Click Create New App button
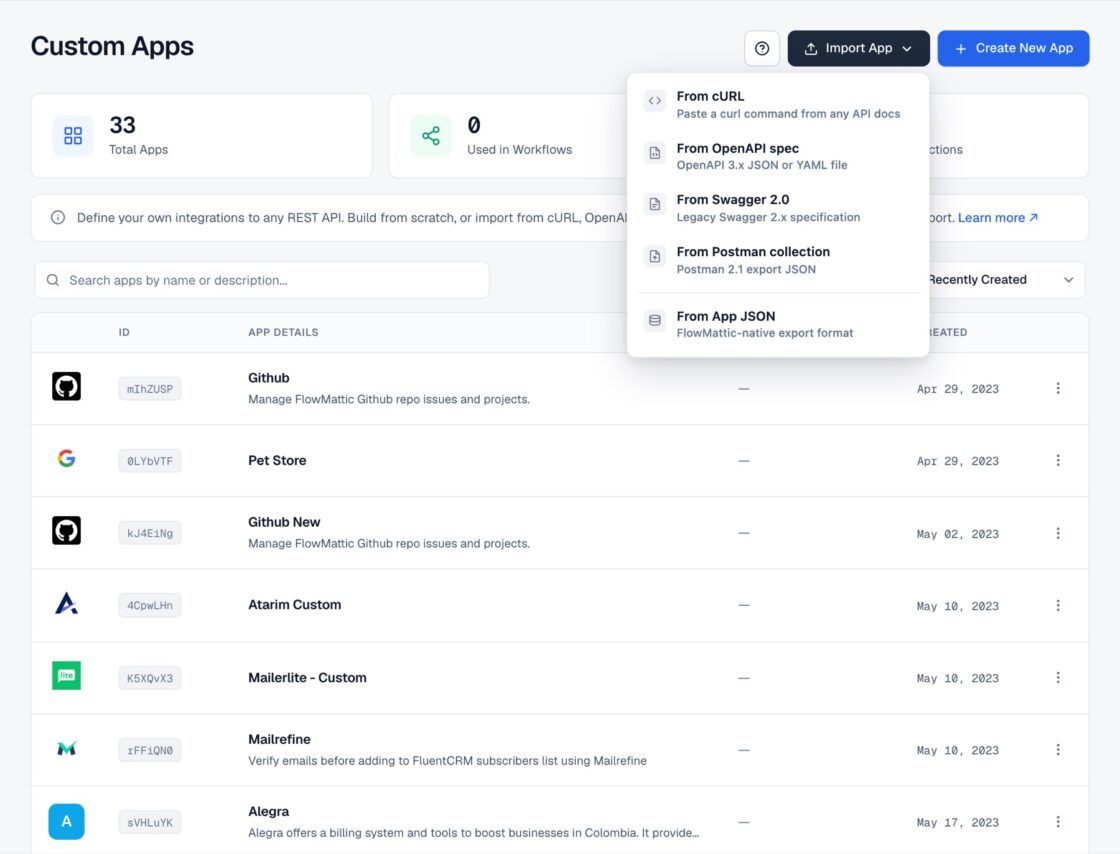 (1013, 49)
